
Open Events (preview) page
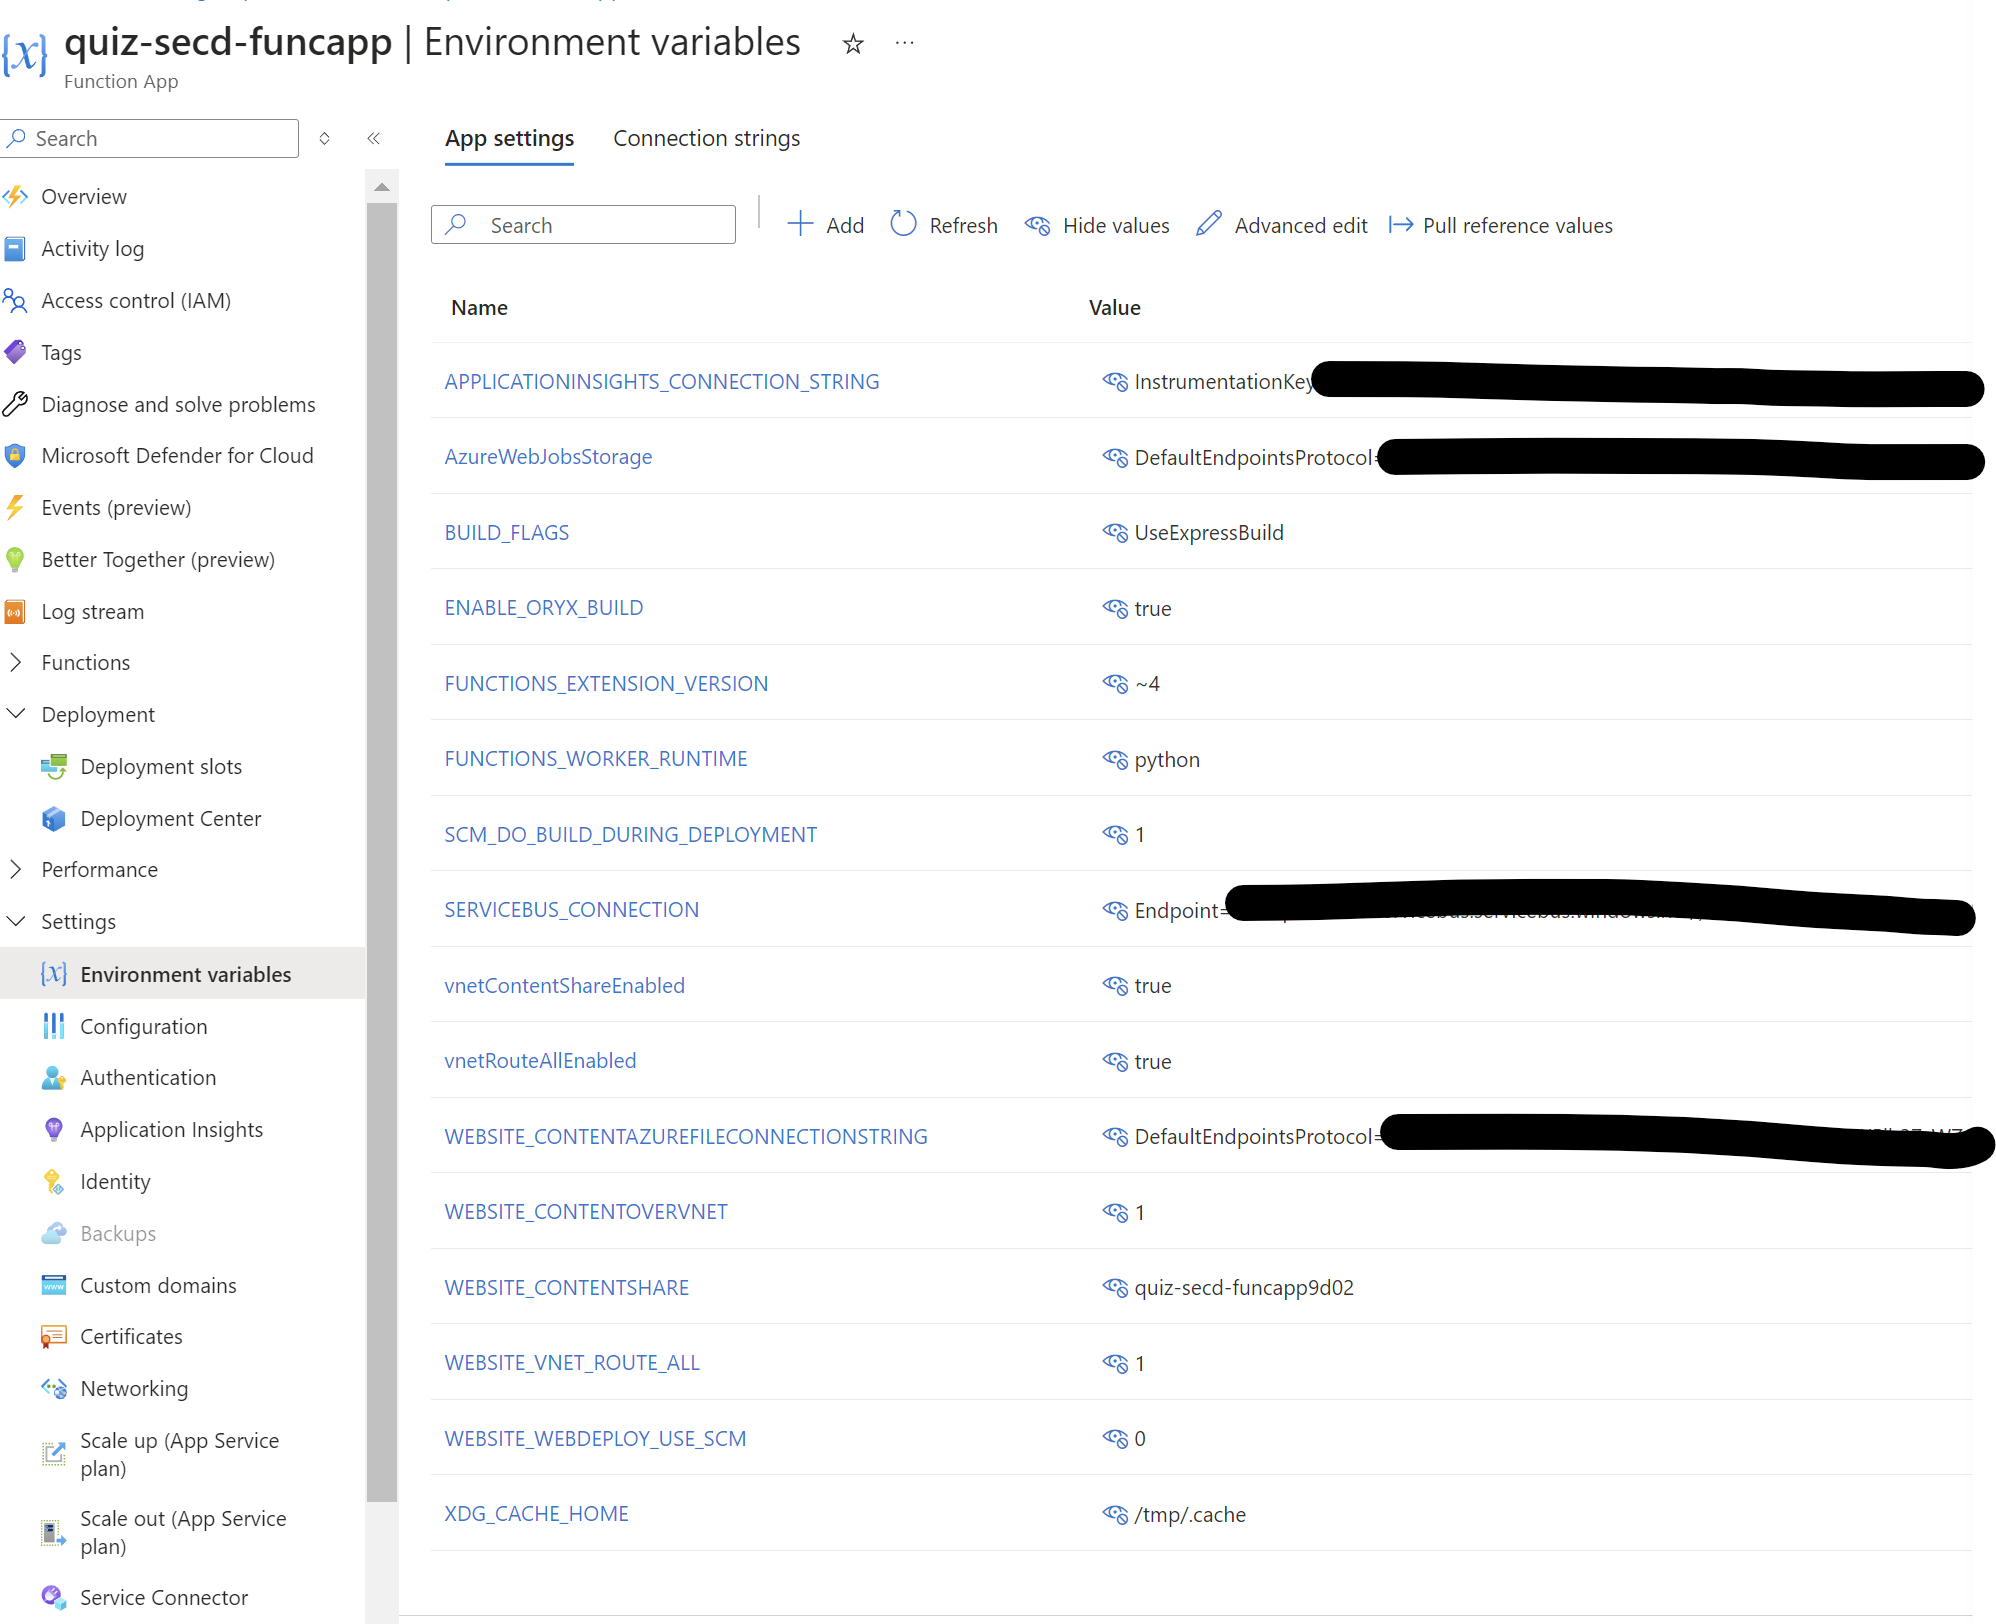116,507
